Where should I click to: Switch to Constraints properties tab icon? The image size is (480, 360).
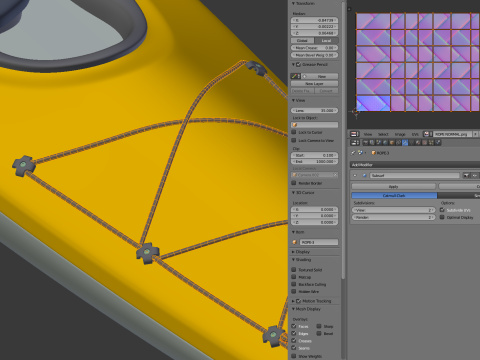coord(398,143)
